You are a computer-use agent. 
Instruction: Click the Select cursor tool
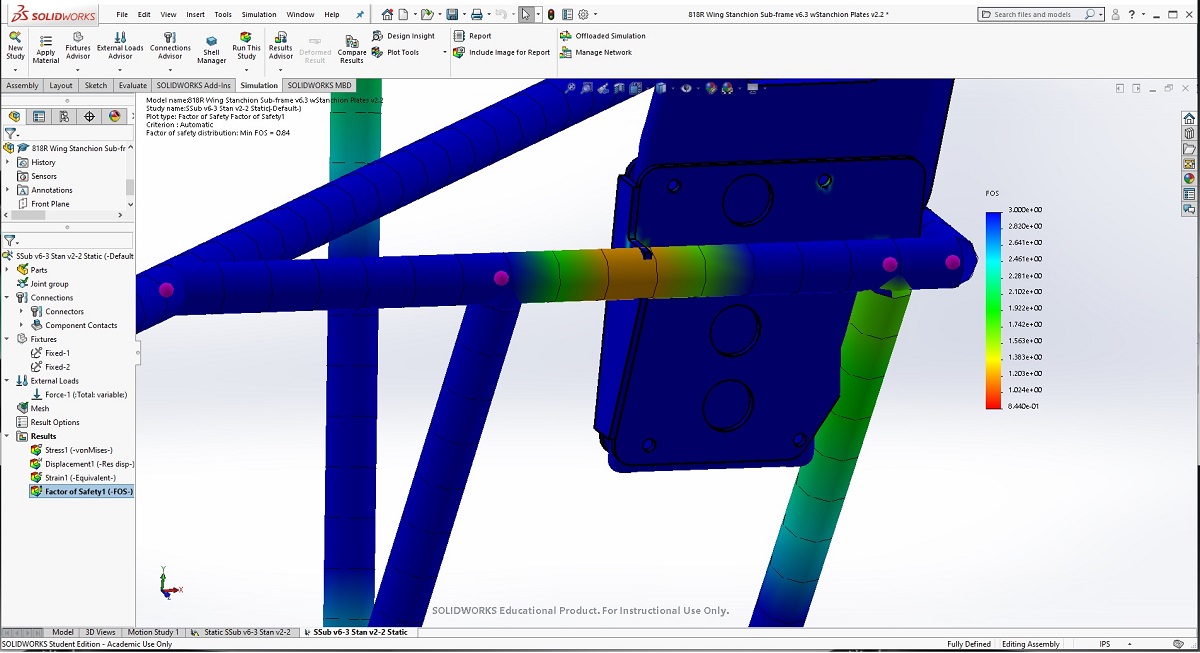(x=526, y=15)
